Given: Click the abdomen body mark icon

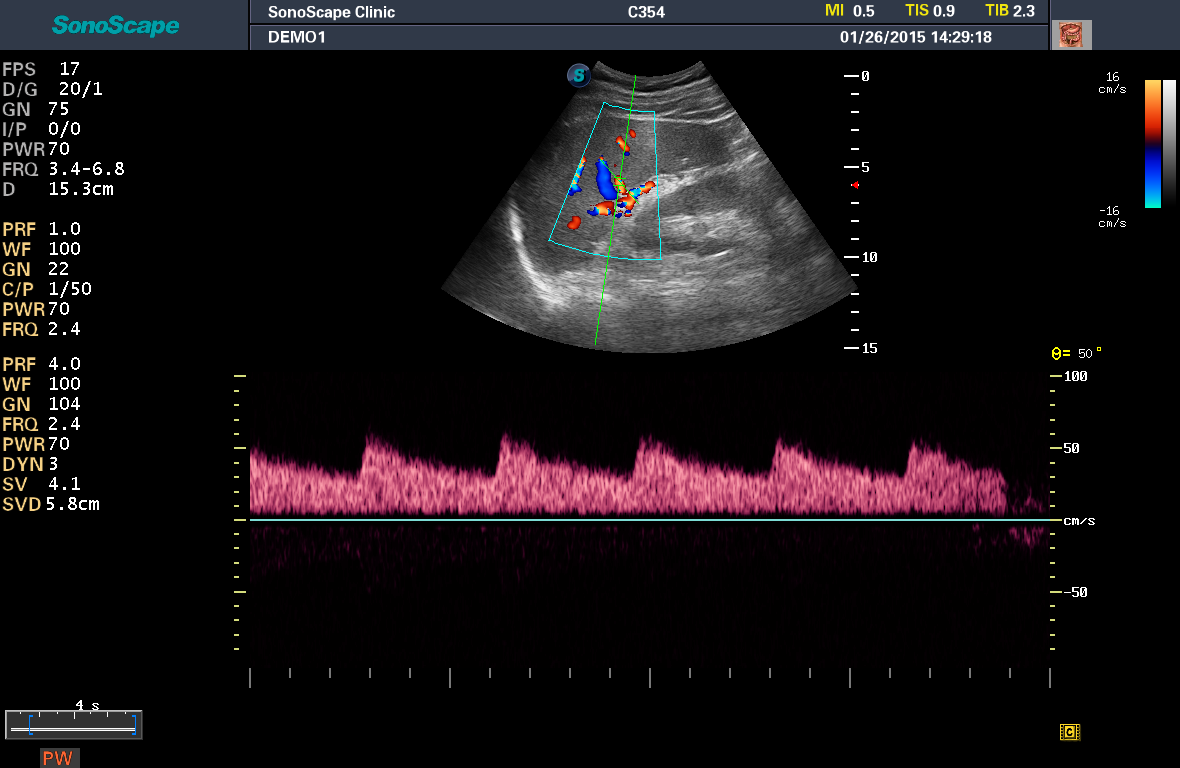Looking at the screenshot, I should point(1071,35).
